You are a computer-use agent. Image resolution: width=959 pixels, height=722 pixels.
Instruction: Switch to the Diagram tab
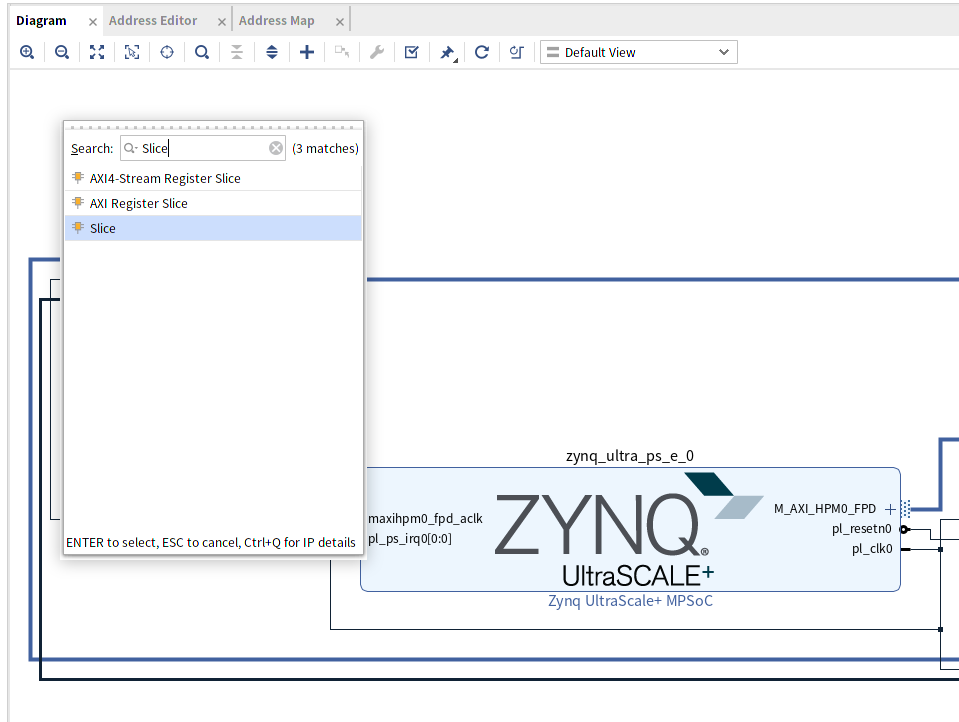(41, 21)
